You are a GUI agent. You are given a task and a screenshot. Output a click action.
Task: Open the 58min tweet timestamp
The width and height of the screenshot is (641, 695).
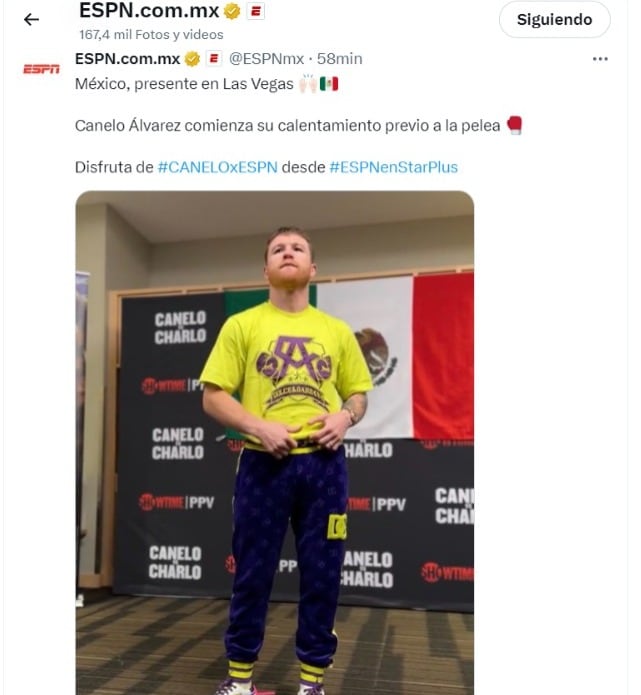point(340,59)
